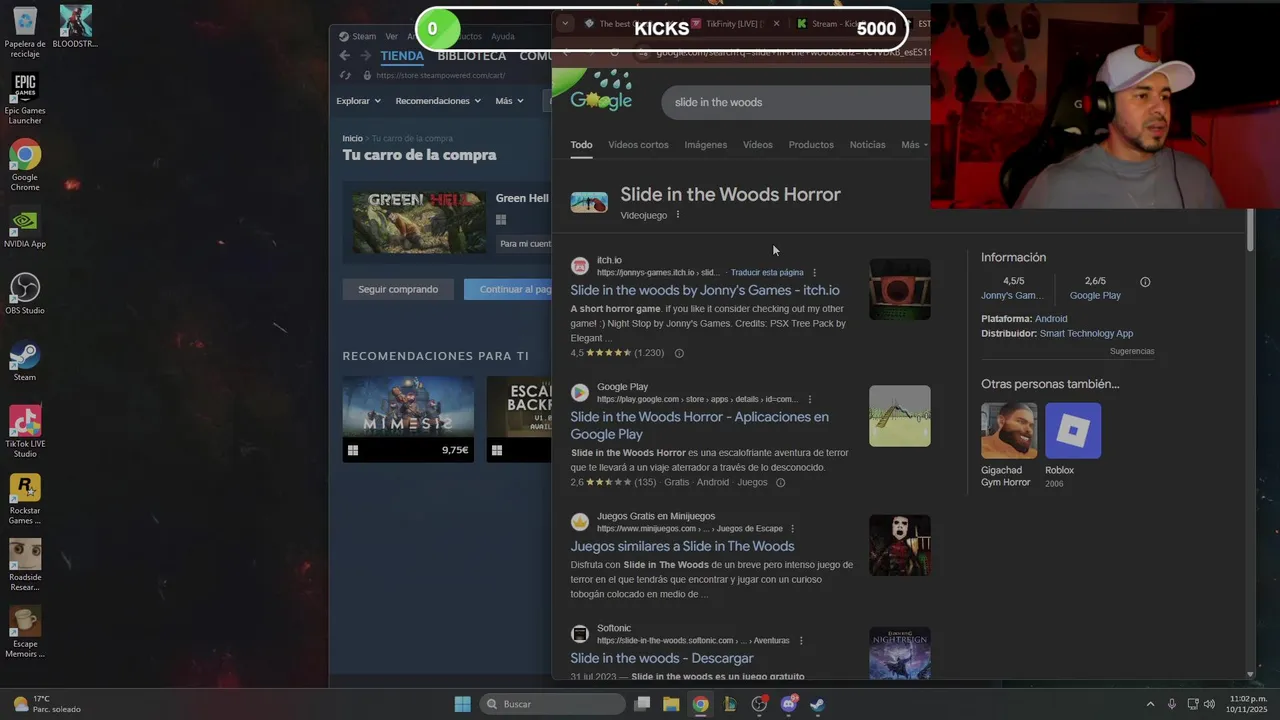1280x720 pixels.
Task: Open Discord from the taskbar
Action: click(x=789, y=704)
